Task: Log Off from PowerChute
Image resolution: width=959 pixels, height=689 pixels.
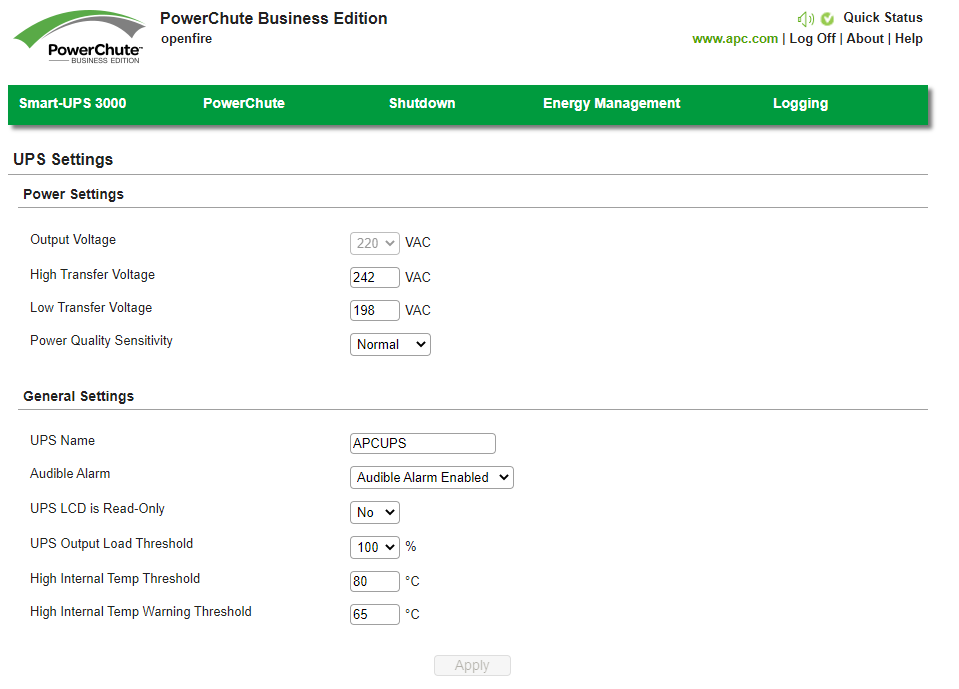Action: pyautogui.click(x=812, y=39)
